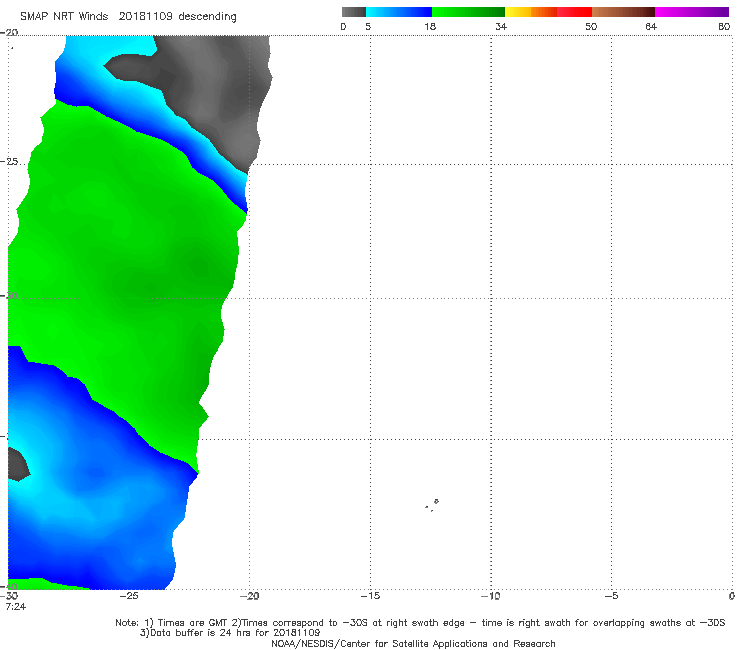740x650 pixels.
Task: Click the note line starting 'Note: 1) Times are GMT'
Action: point(420,623)
